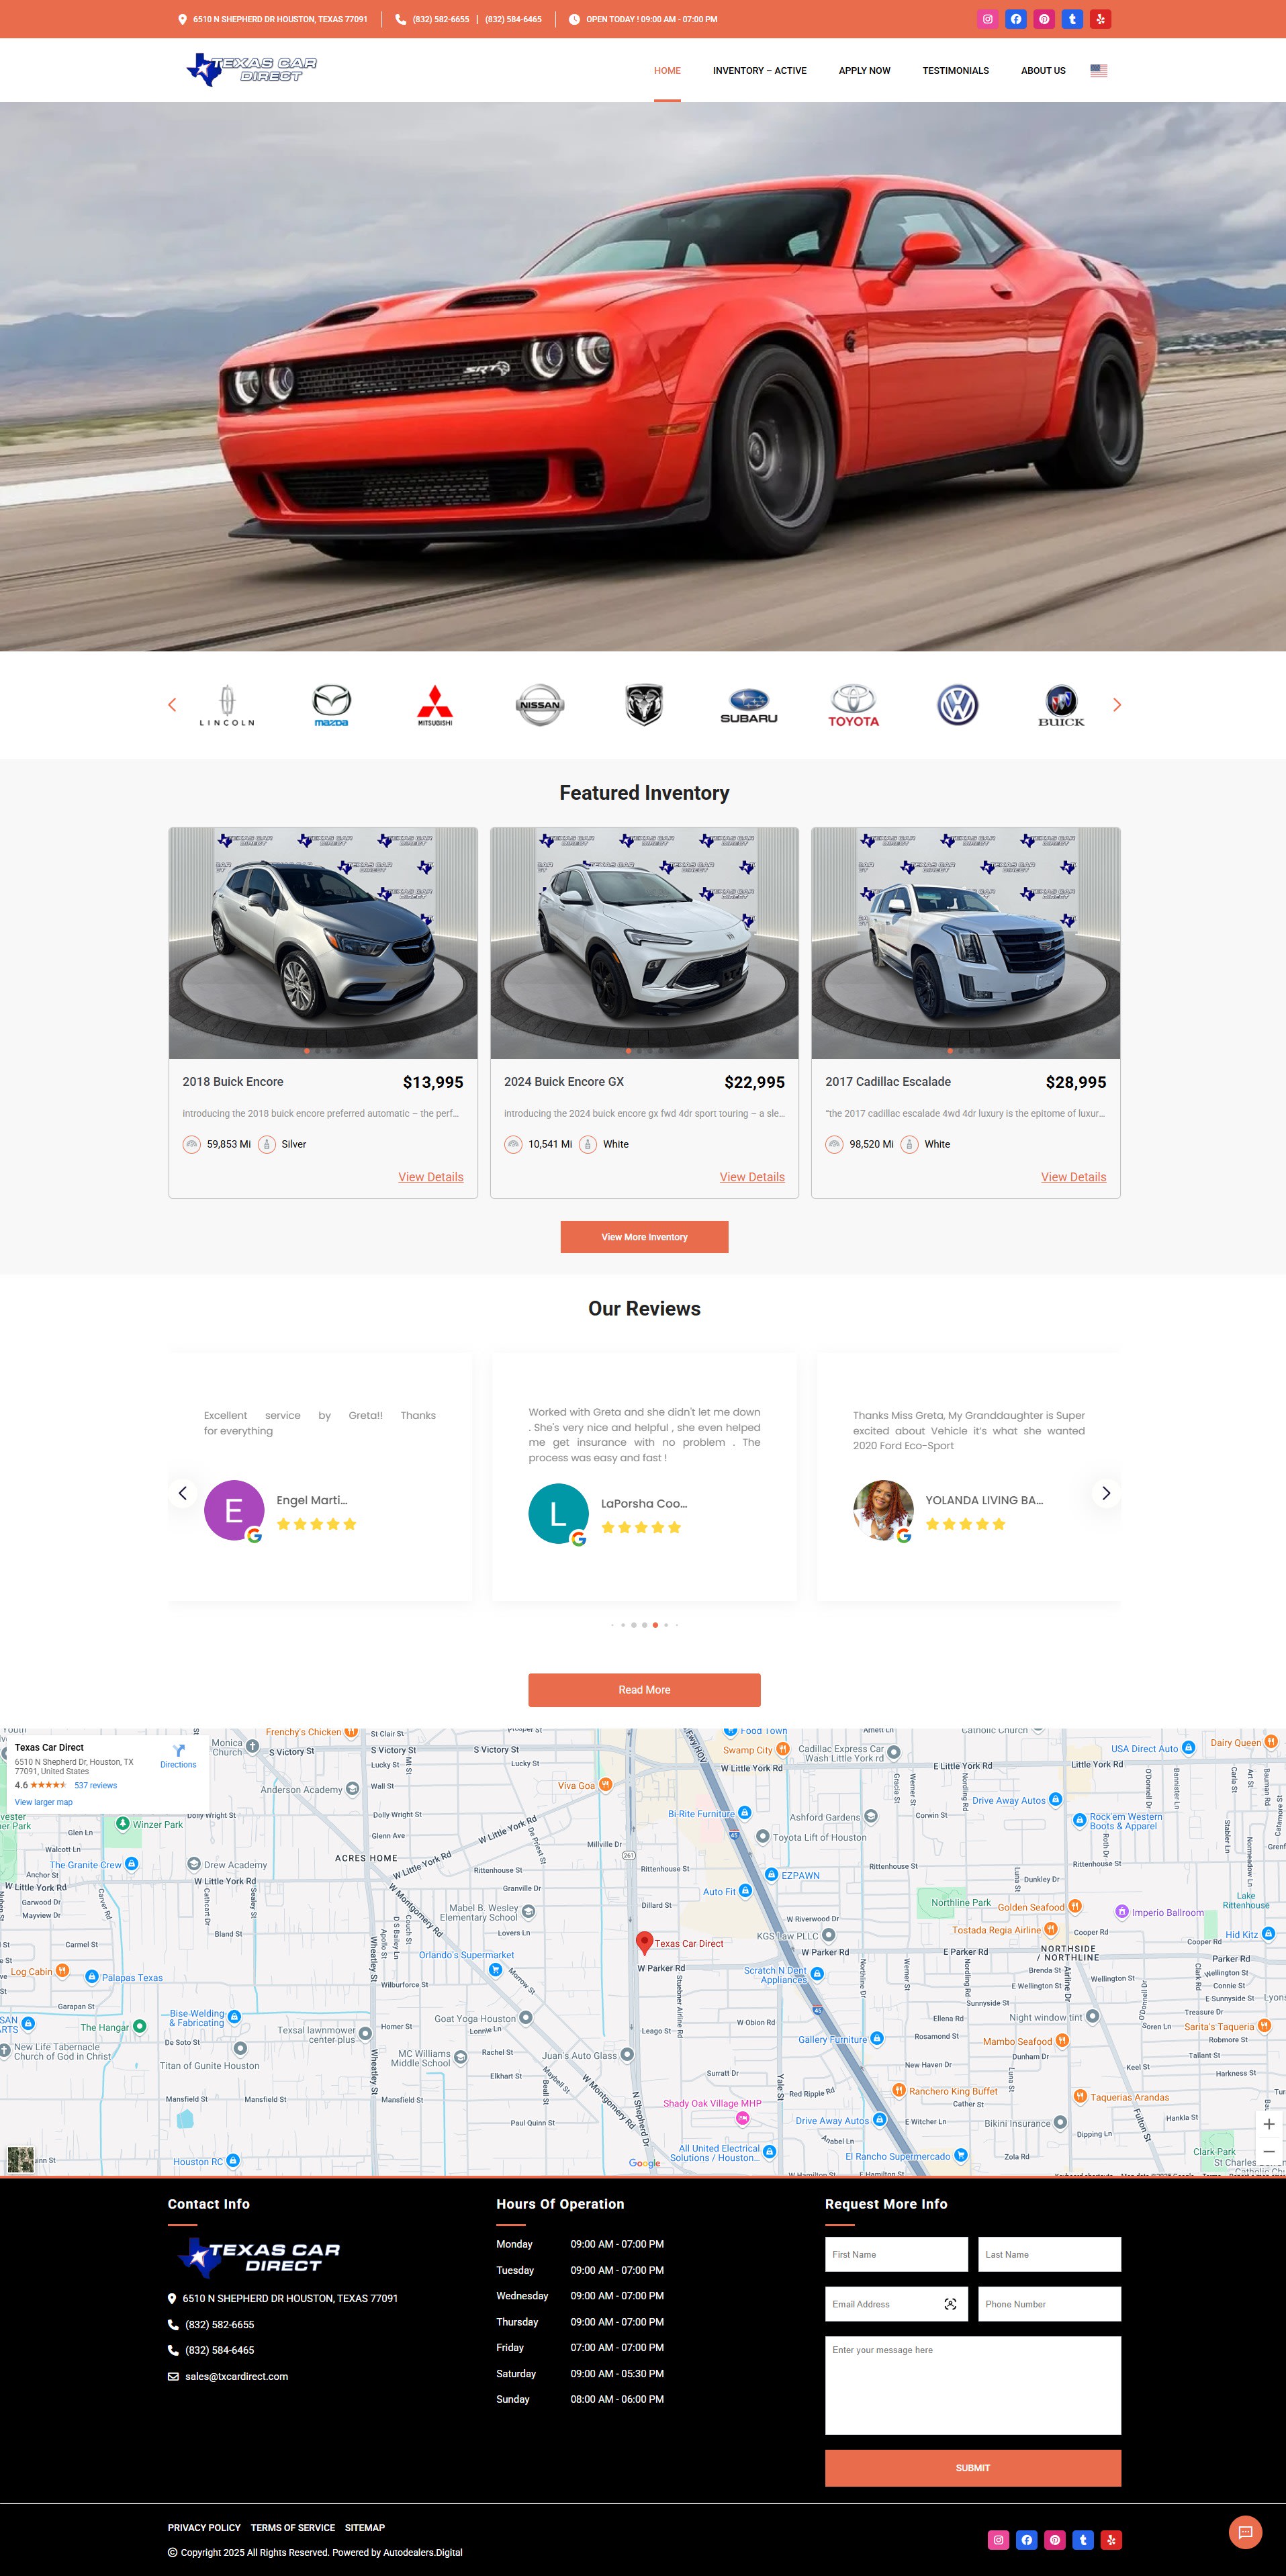The height and width of the screenshot is (2576, 1286).
Task: Show previous brand logos with left arrow
Action: 172,705
